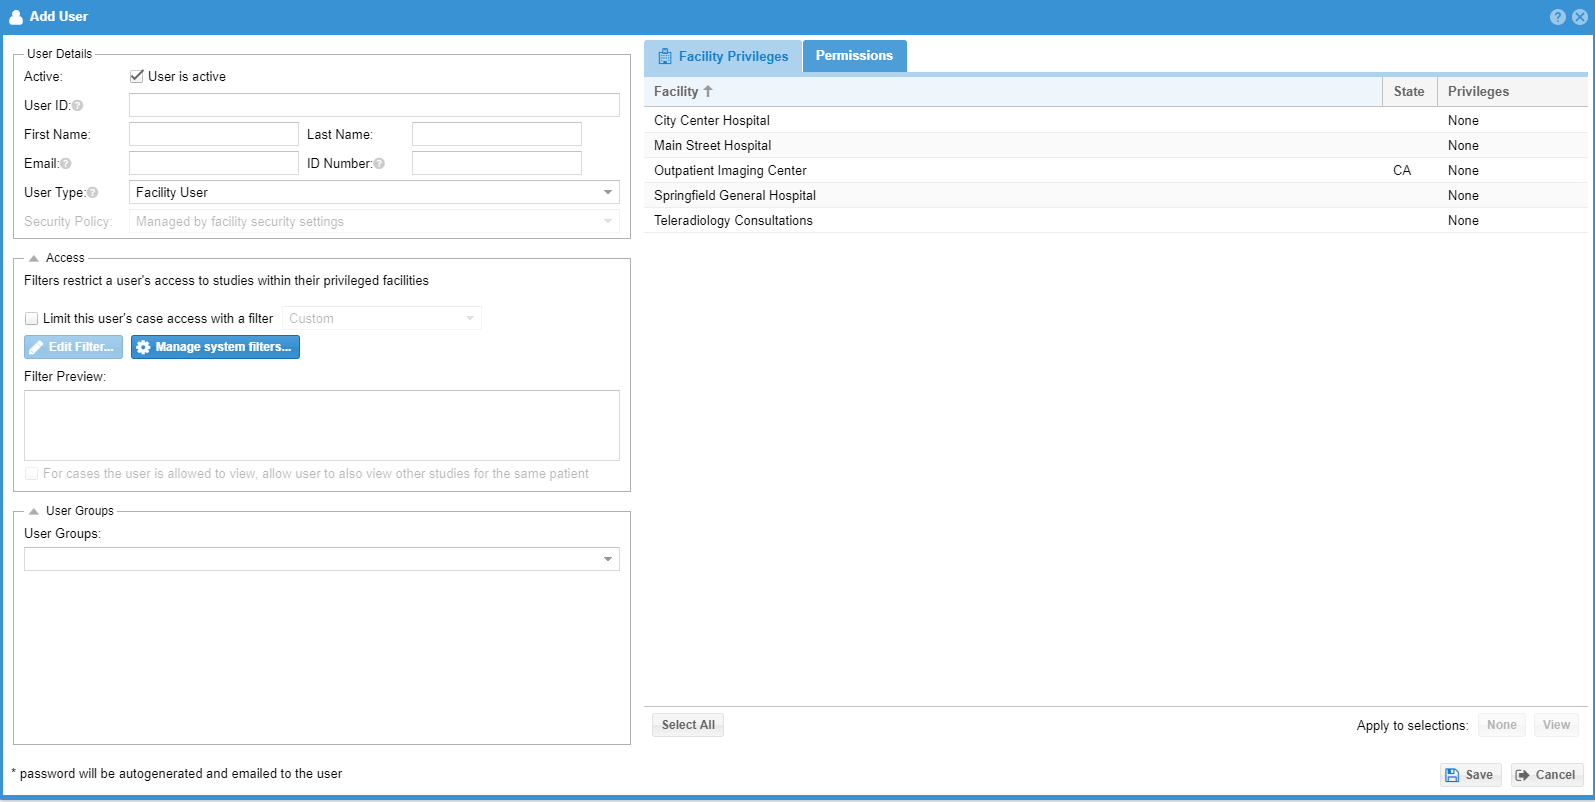Click Manage system filters button
The image size is (1595, 802).
(215, 347)
